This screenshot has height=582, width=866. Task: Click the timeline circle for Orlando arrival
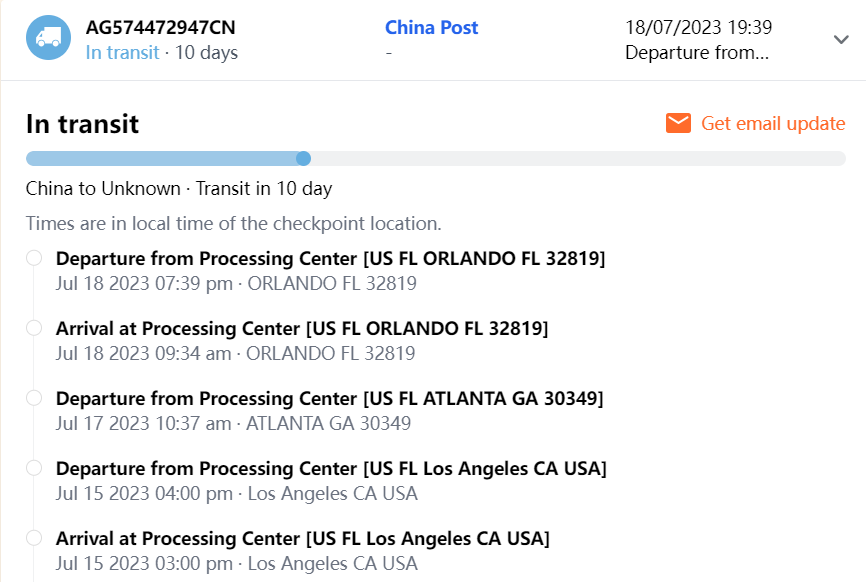pyautogui.click(x=34, y=328)
